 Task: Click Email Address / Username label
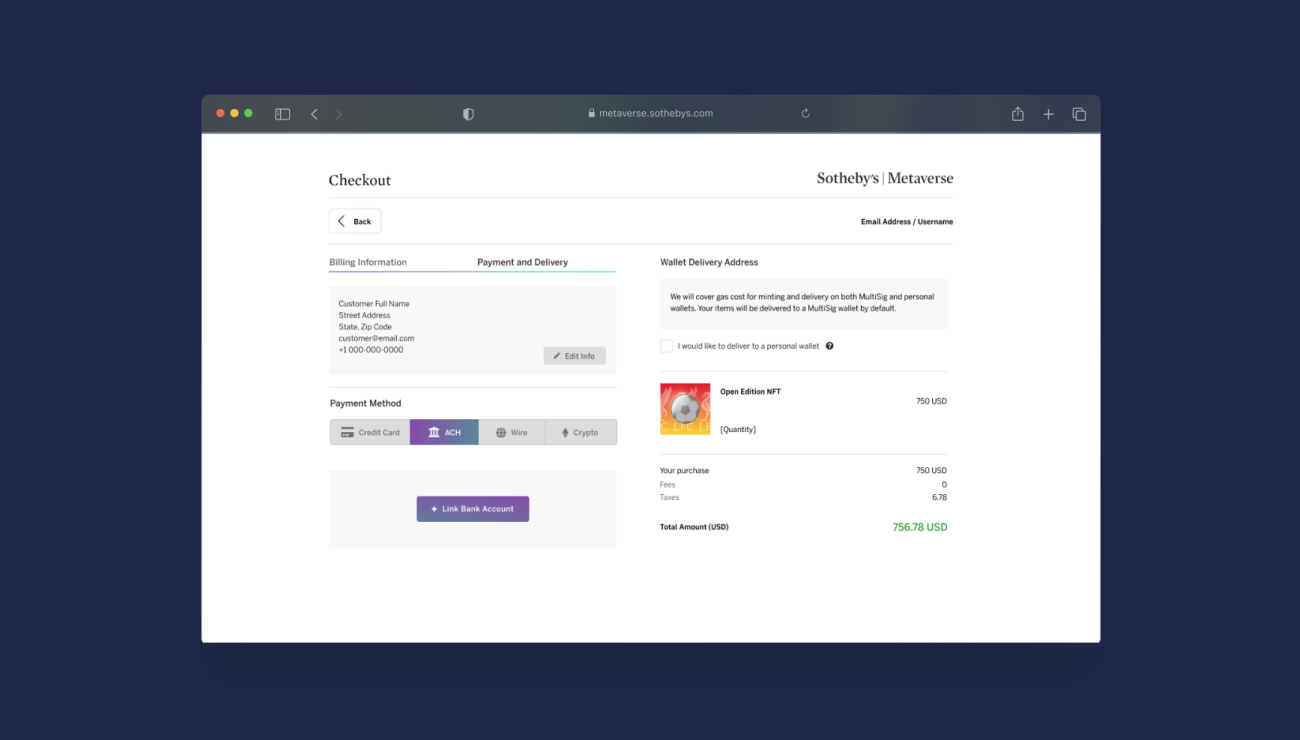(x=907, y=222)
